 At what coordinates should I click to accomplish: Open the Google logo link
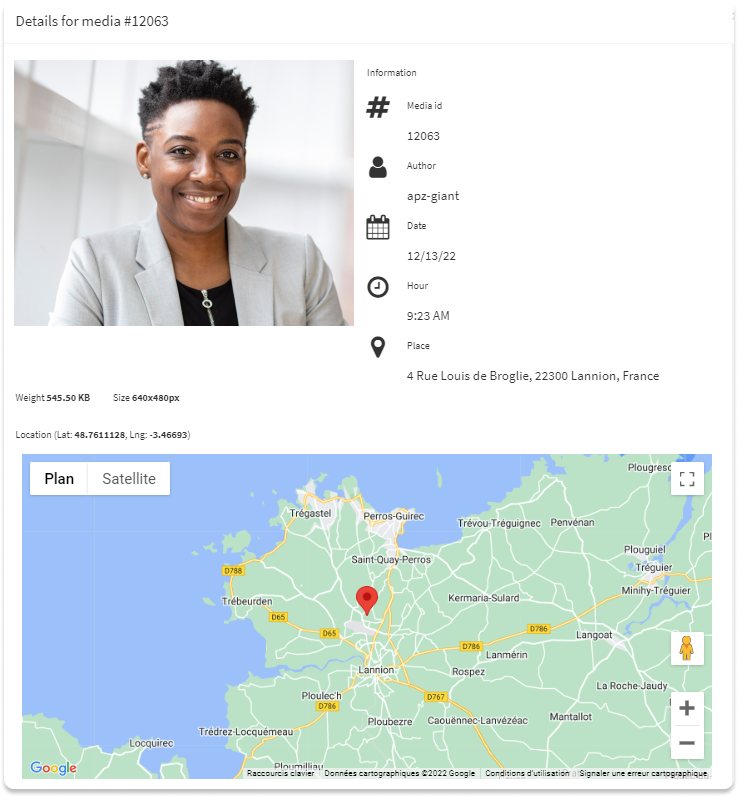coord(53,768)
